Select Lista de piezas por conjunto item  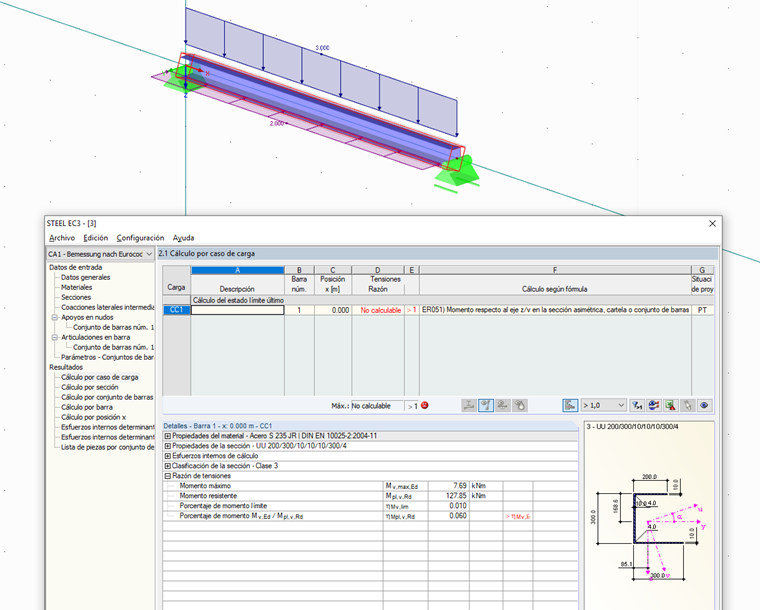107,447
